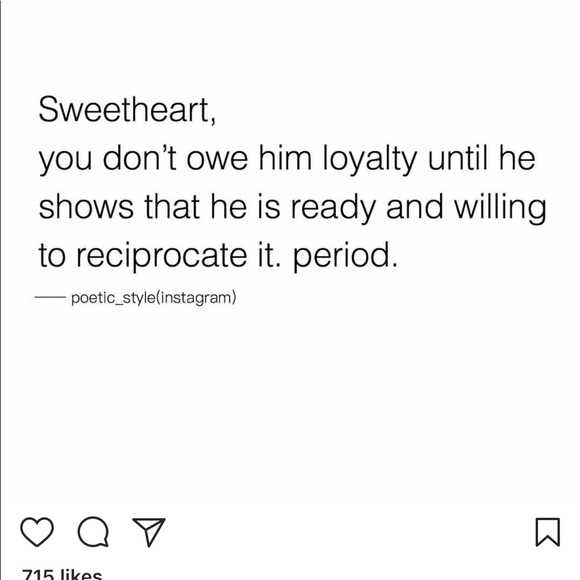Click the word "shows" in the quote

[x=86, y=207]
